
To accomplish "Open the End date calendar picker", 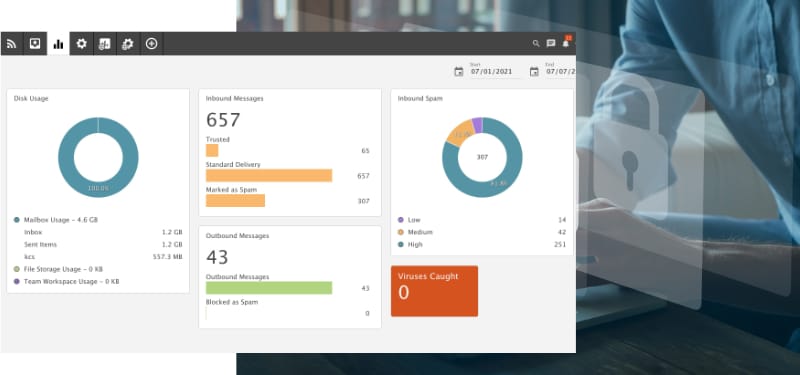I will pyautogui.click(x=534, y=72).
